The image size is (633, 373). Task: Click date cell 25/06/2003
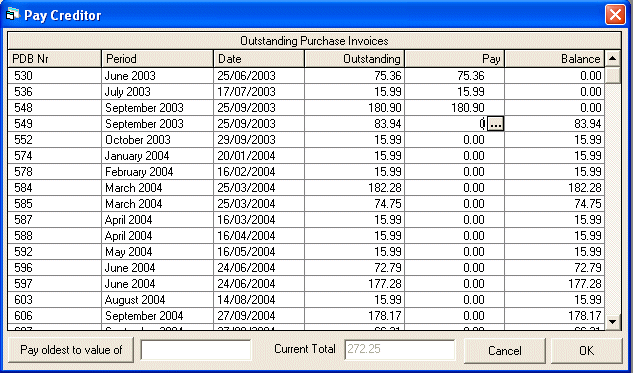pyautogui.click(x=259, y=76)
